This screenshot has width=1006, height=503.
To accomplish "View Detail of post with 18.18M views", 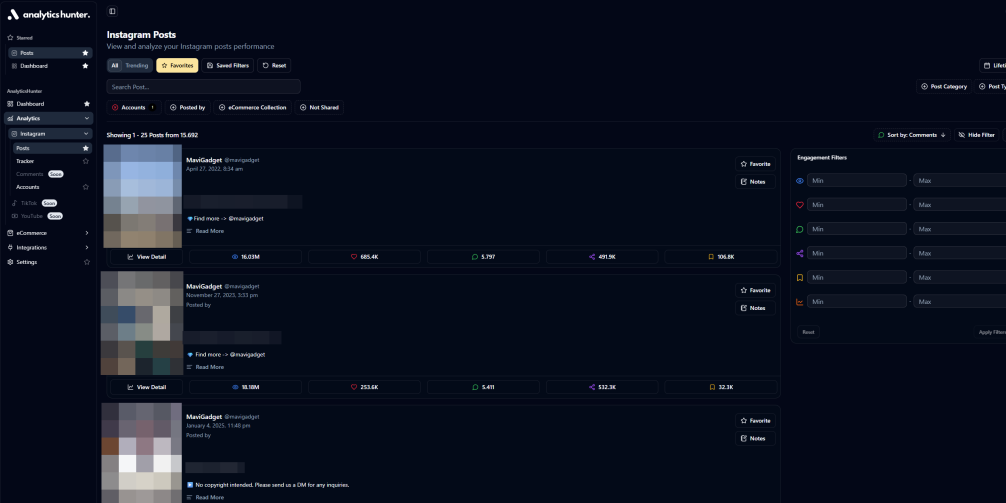I will (146, 388).
